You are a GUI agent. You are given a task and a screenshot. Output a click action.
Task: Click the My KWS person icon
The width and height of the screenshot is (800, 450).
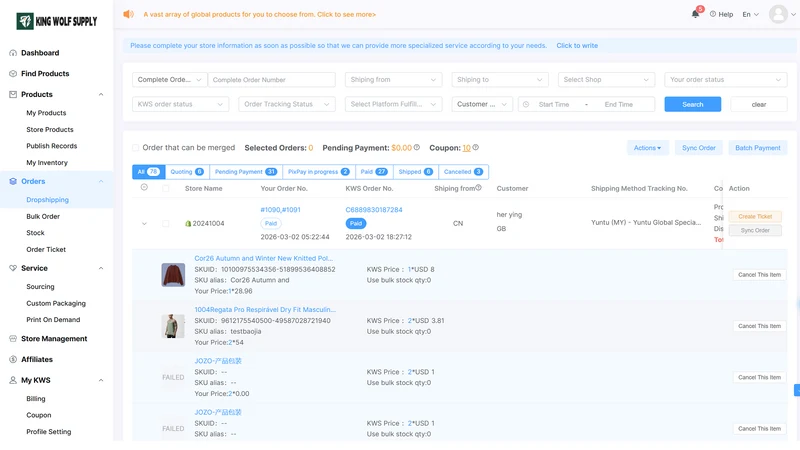pyautogui.click(x=13, y=380)
